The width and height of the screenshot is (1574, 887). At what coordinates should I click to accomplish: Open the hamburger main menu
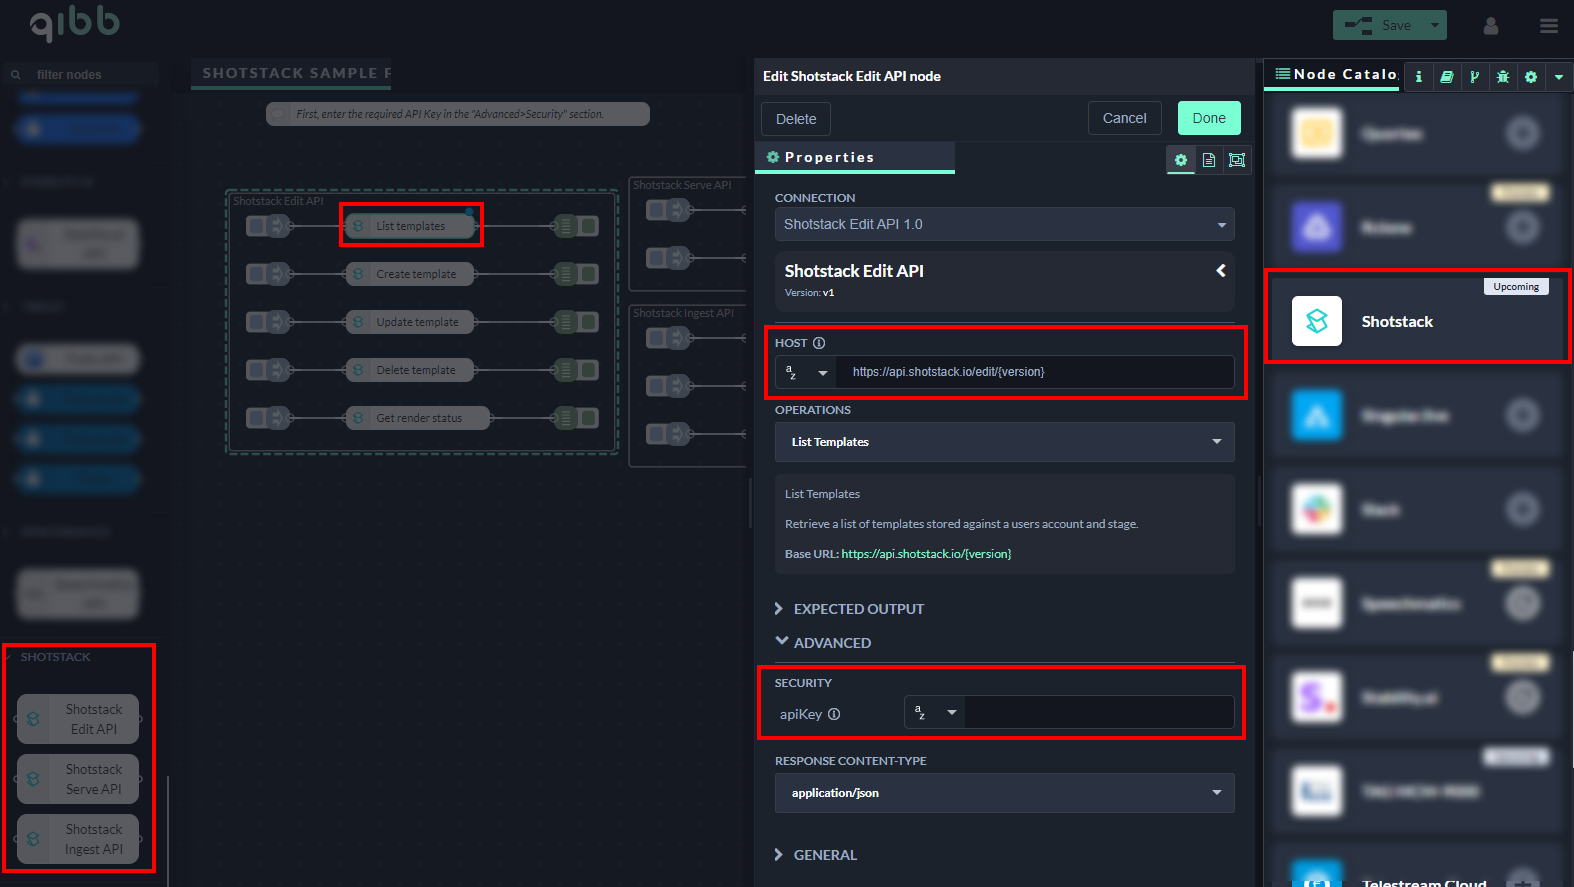click(x=1548, y=26)
